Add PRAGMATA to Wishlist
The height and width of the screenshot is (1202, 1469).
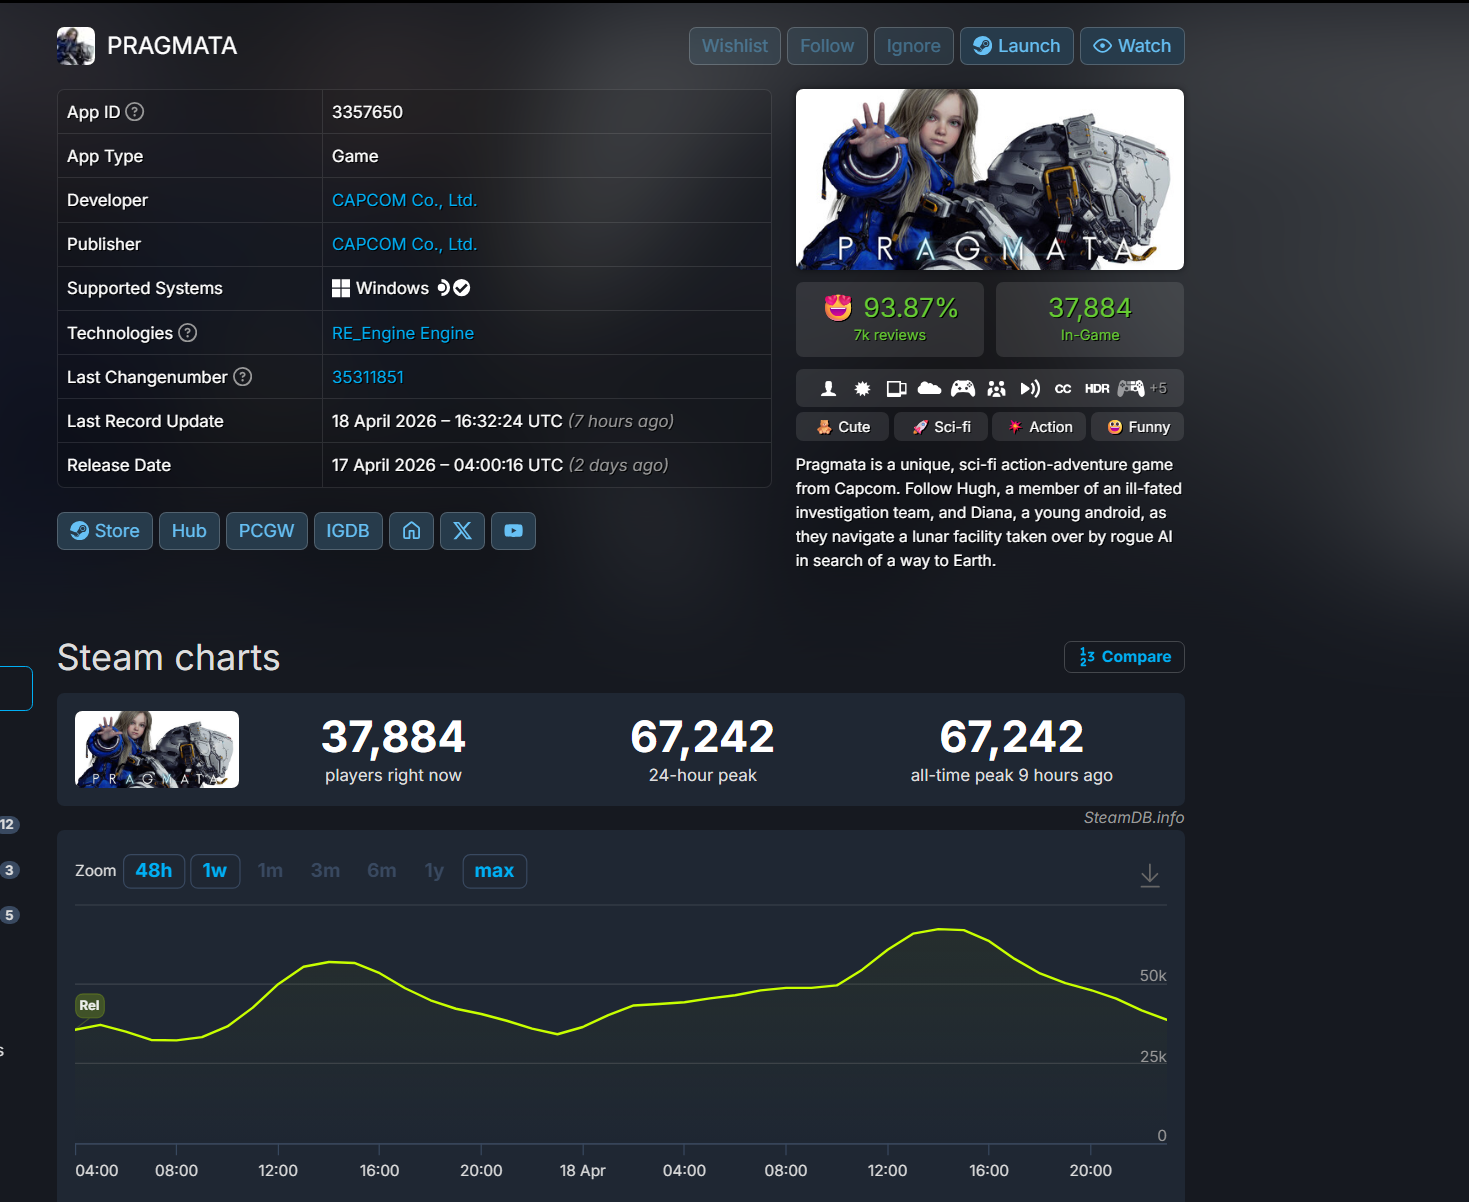[735, 46]
